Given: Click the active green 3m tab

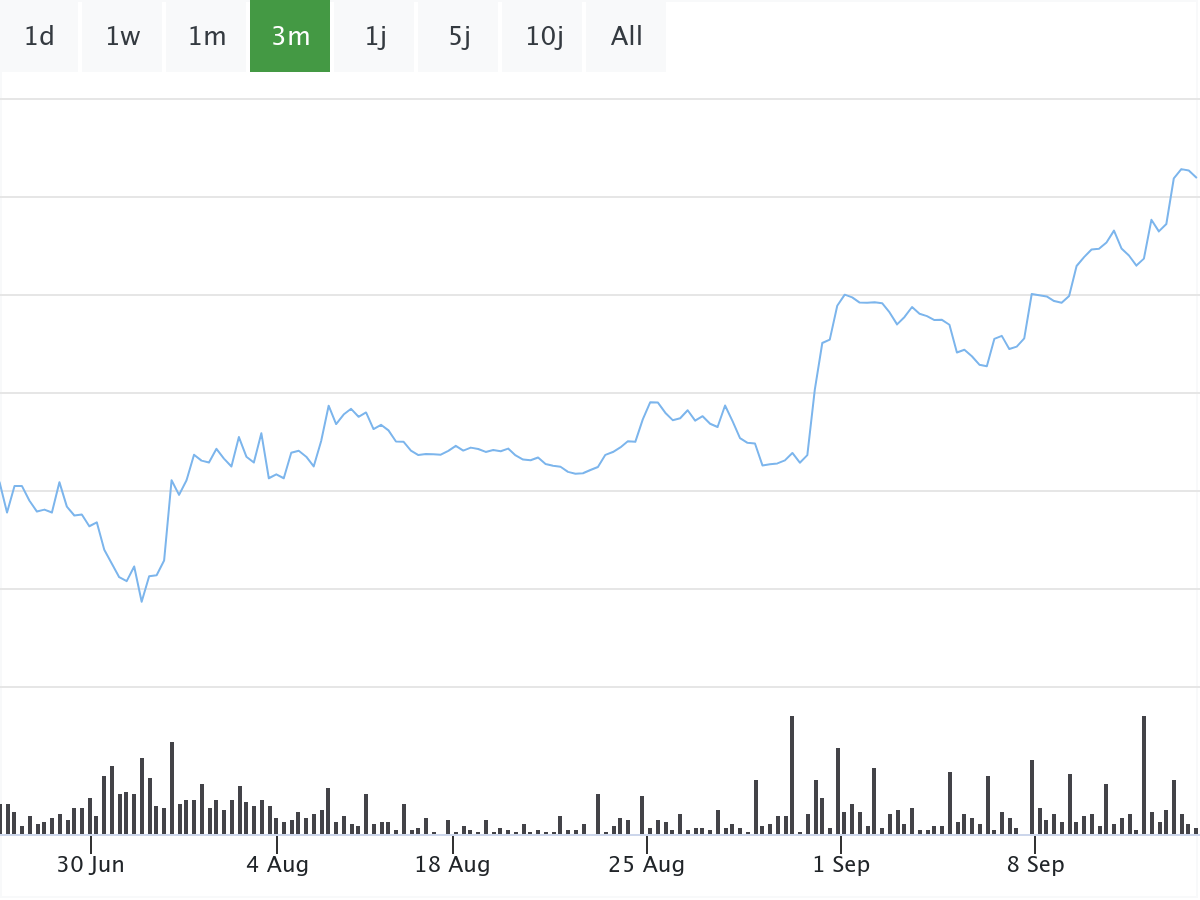Looking at the screenshot, I should point(290,37).
